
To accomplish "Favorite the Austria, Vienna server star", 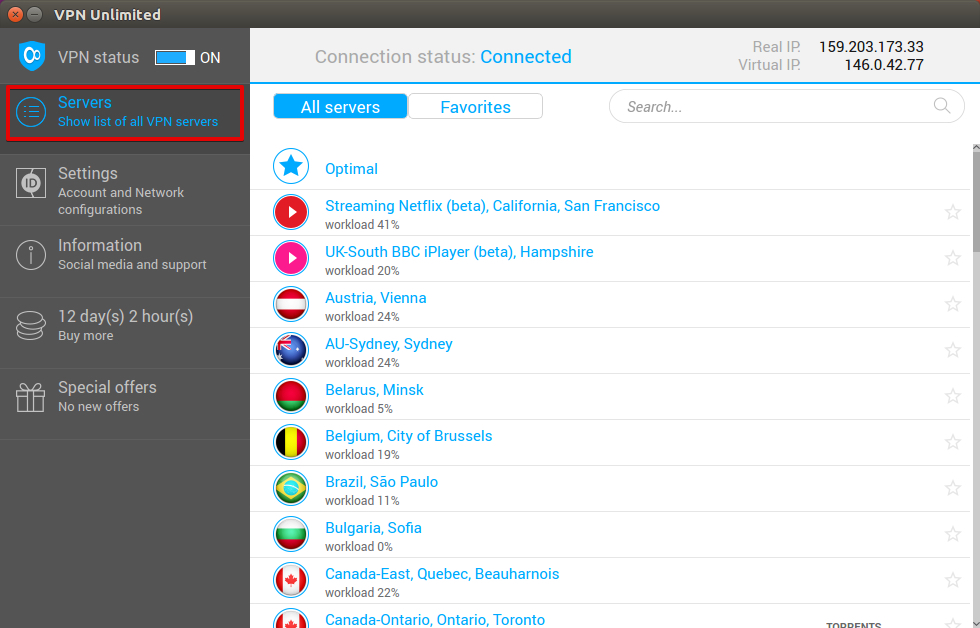I will coord(952,304).
